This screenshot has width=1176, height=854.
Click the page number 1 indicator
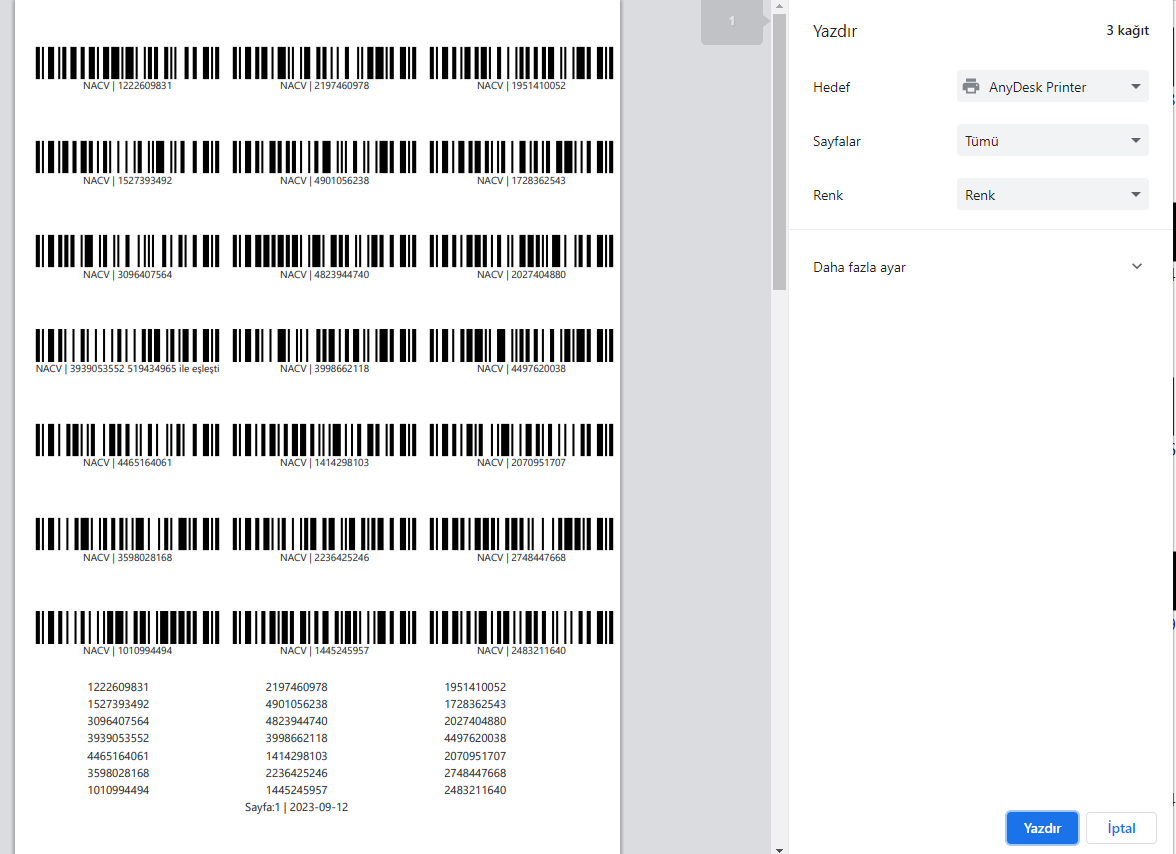click(731, 22)
